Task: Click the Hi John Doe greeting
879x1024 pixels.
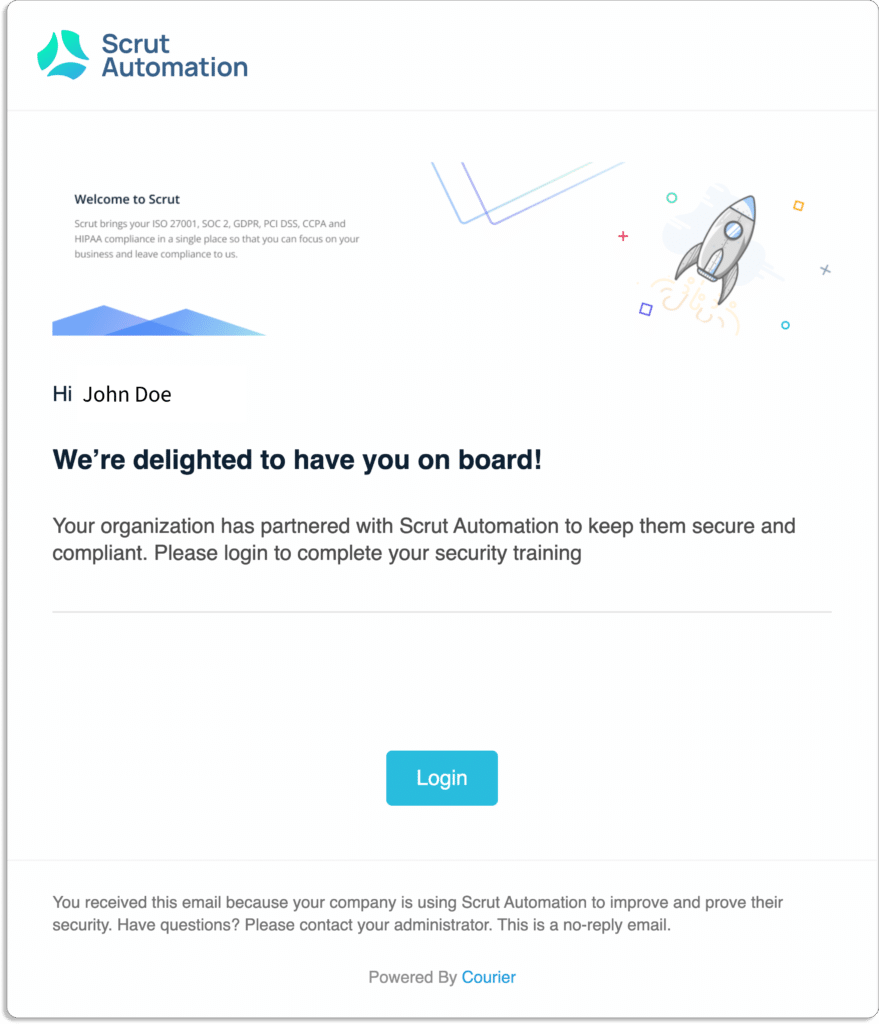Action: 112,394
